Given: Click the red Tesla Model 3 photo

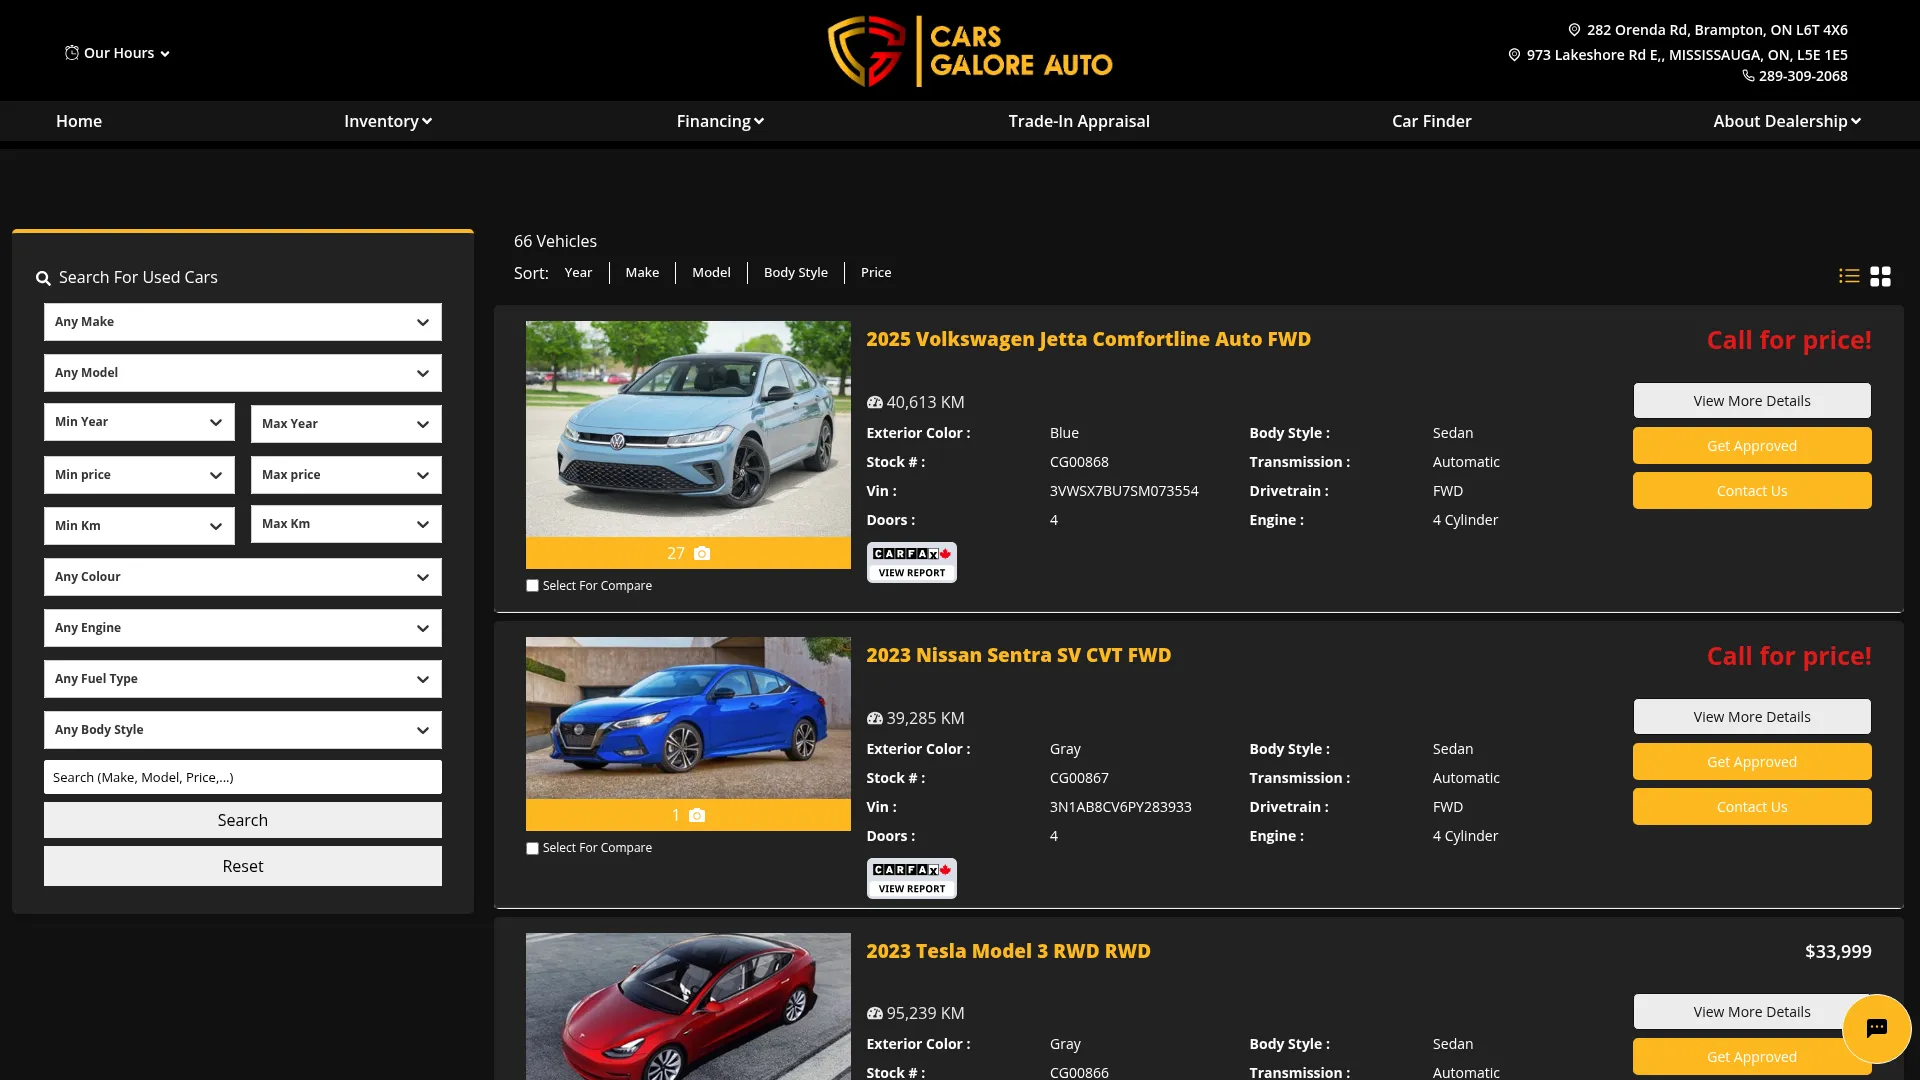Looking at the screenshot, I should tap(688, 1006).
